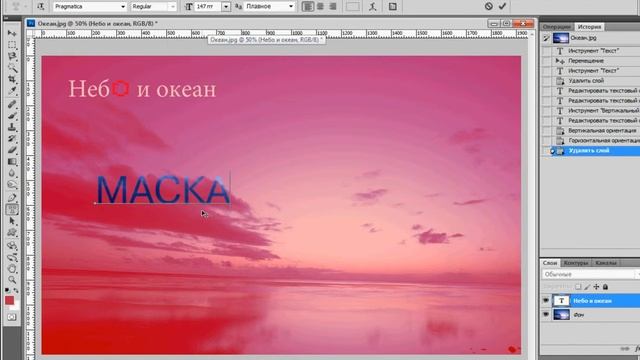Select the Rectangular Marquee tool
Screen dimensions: 640x360
click(x=12, y=45)
